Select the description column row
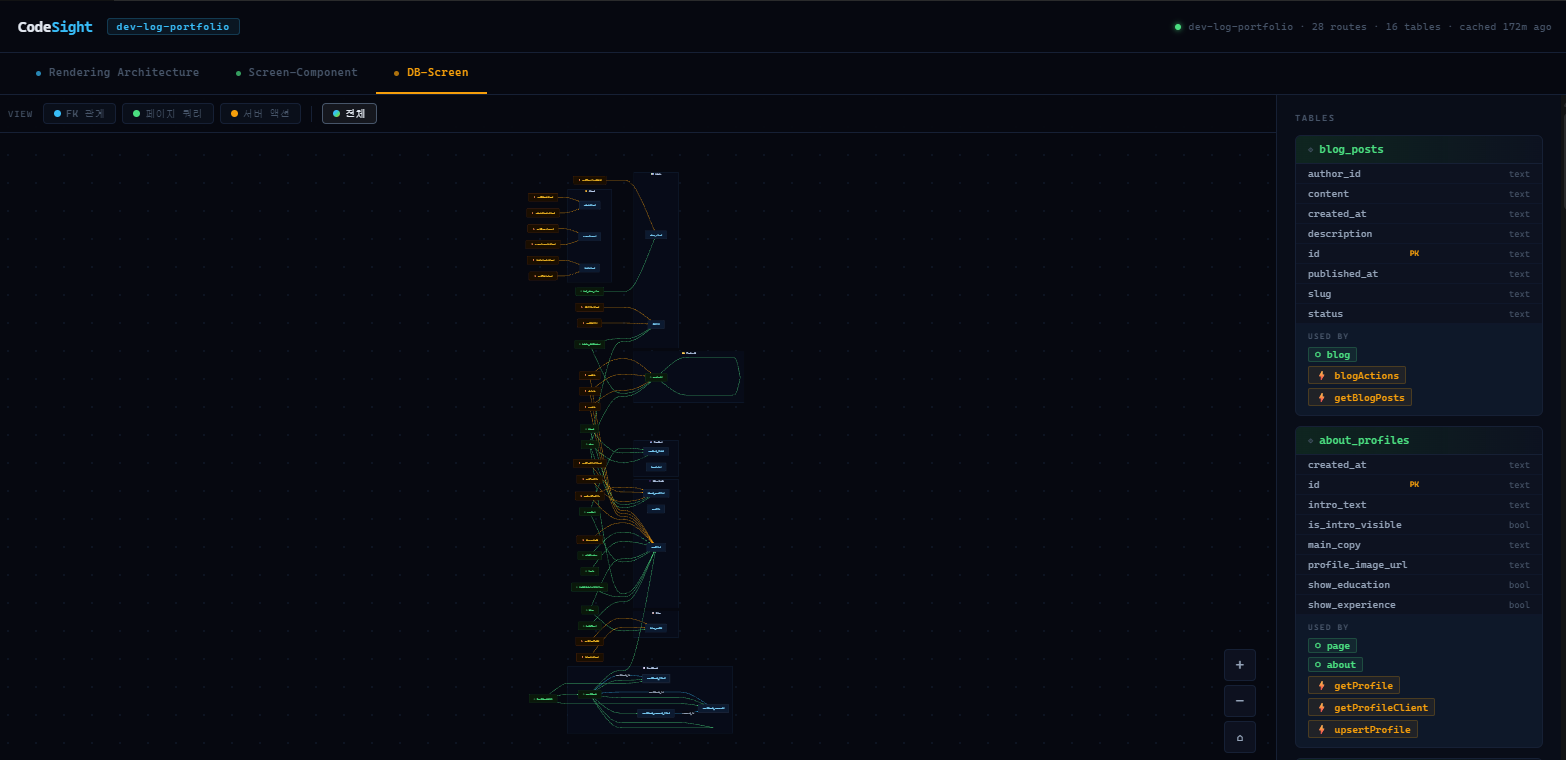The width and height of the screenshot is (1566, 760). coord(1419,234)
